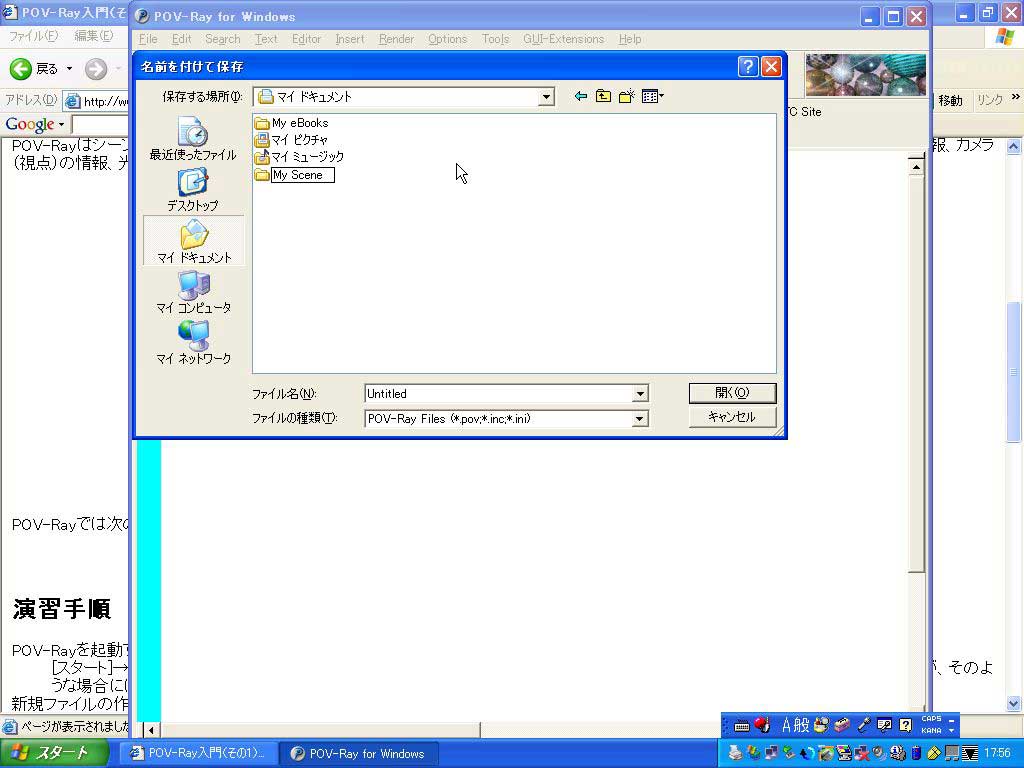Open the ファイル(F) menu in the browser
Image resolution: width=1024 pixels, height=768 pixels.
click(x=33, y=36)
